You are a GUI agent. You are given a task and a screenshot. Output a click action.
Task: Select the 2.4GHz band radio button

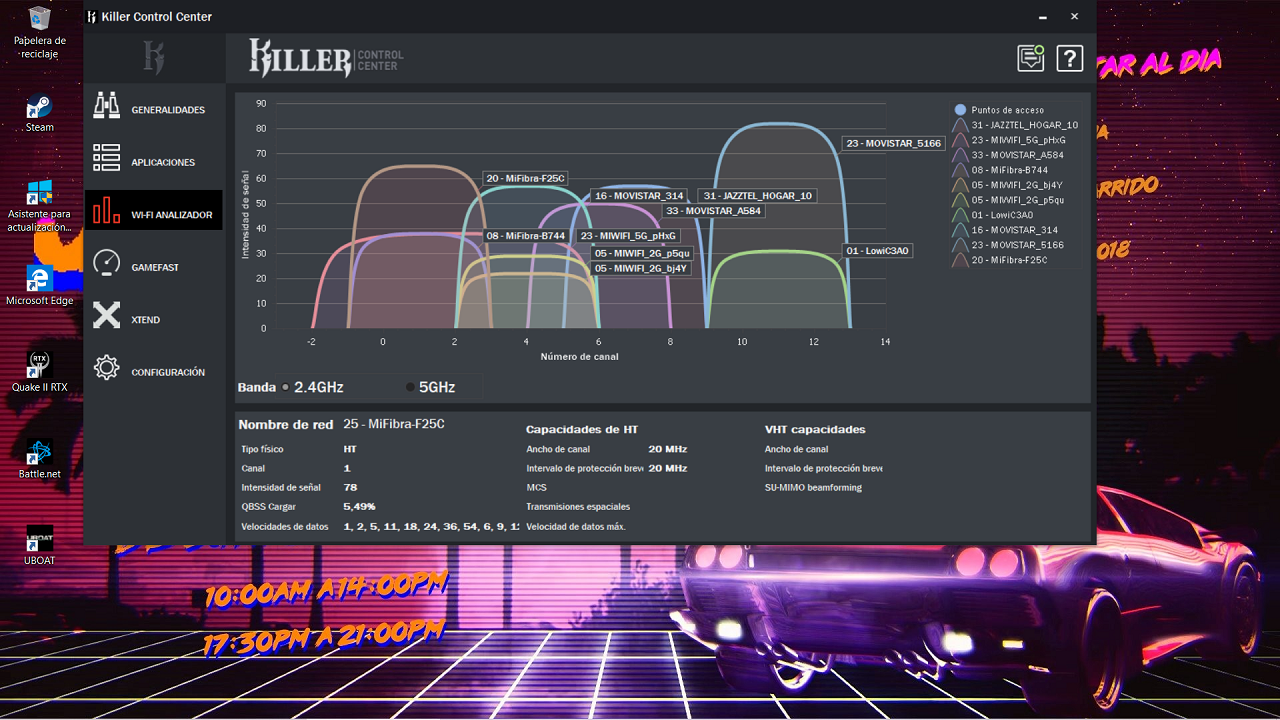[286, 387]
